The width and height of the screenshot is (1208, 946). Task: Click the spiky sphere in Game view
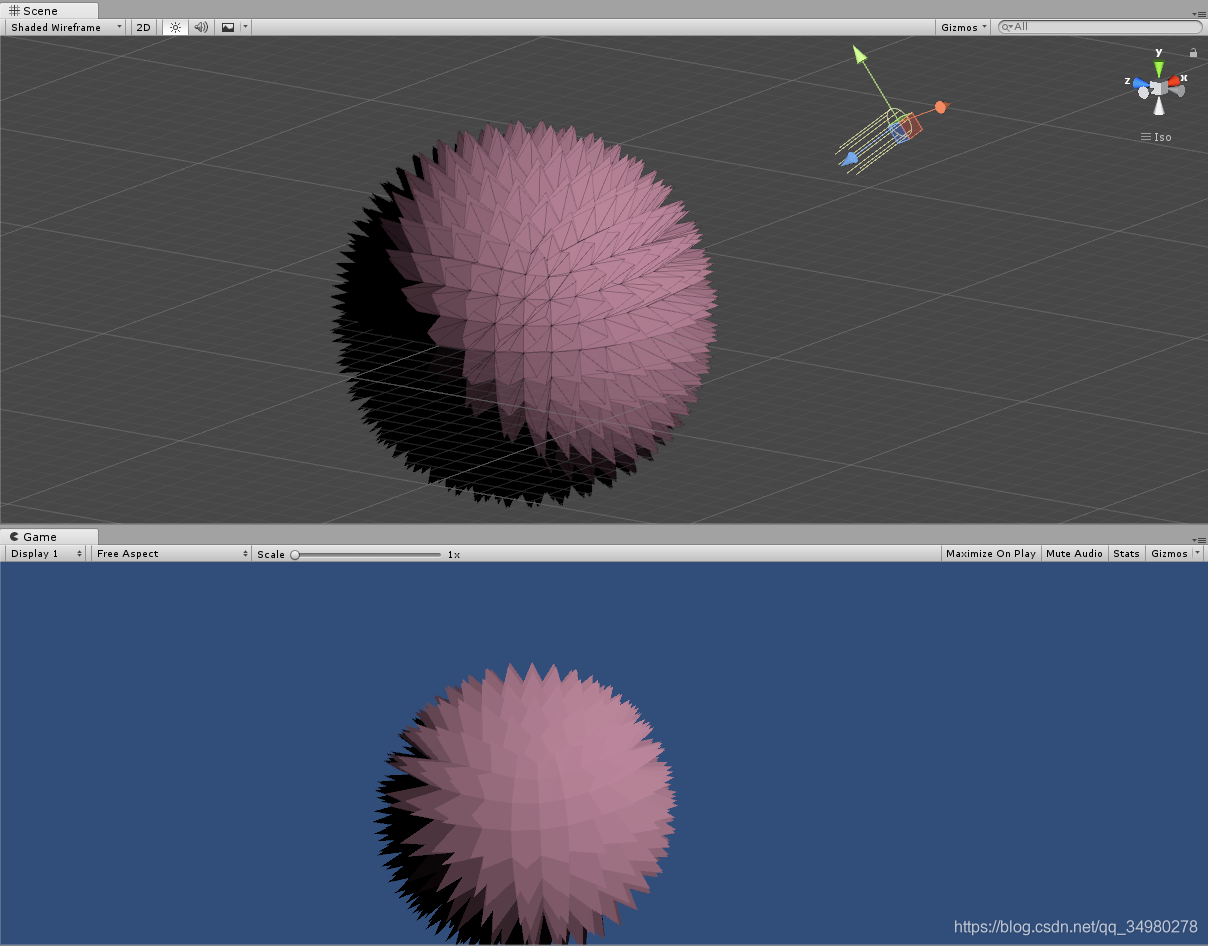click(x=527, y=802)
